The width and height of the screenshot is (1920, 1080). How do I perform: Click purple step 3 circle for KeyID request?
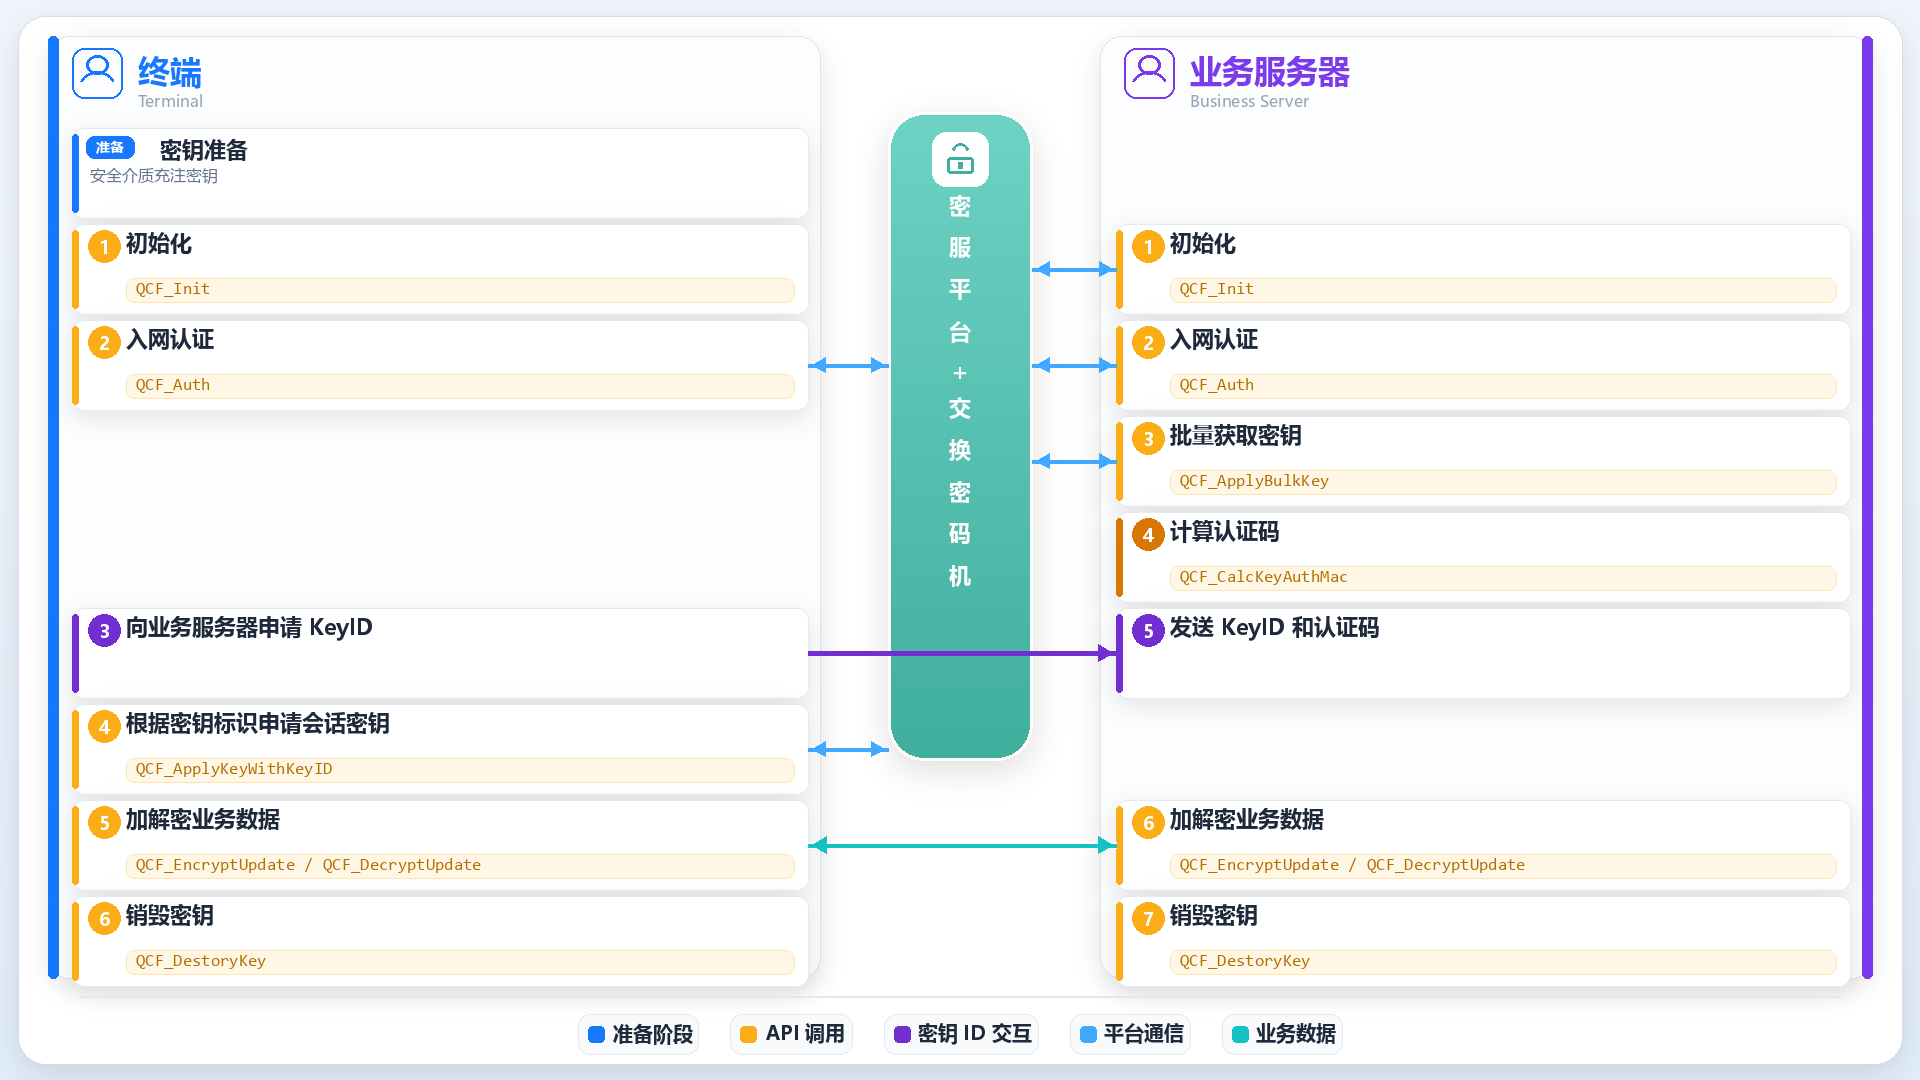tap(104, 630)
